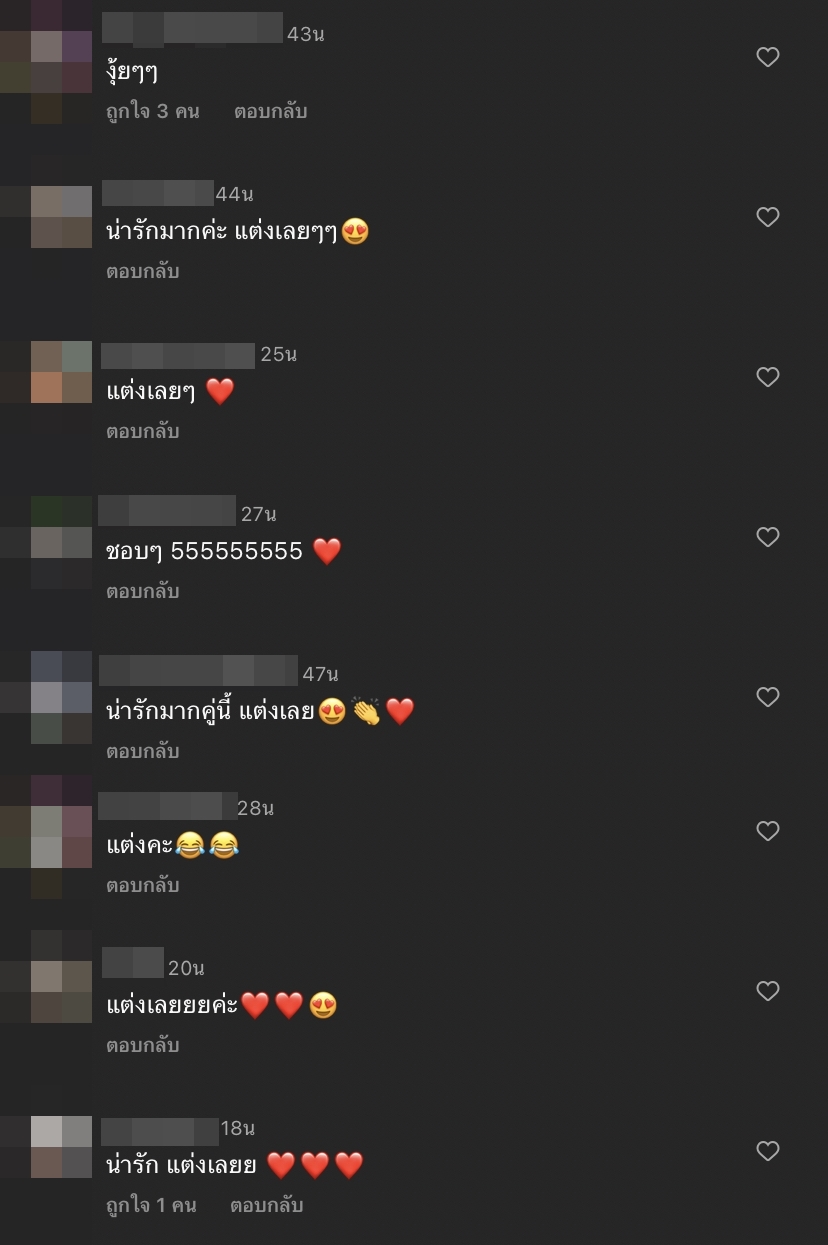Screen dimensions: 828x1245
Task: Reply to the "งุ้ยๆๆ" comment
Action: tap(270, 112)
